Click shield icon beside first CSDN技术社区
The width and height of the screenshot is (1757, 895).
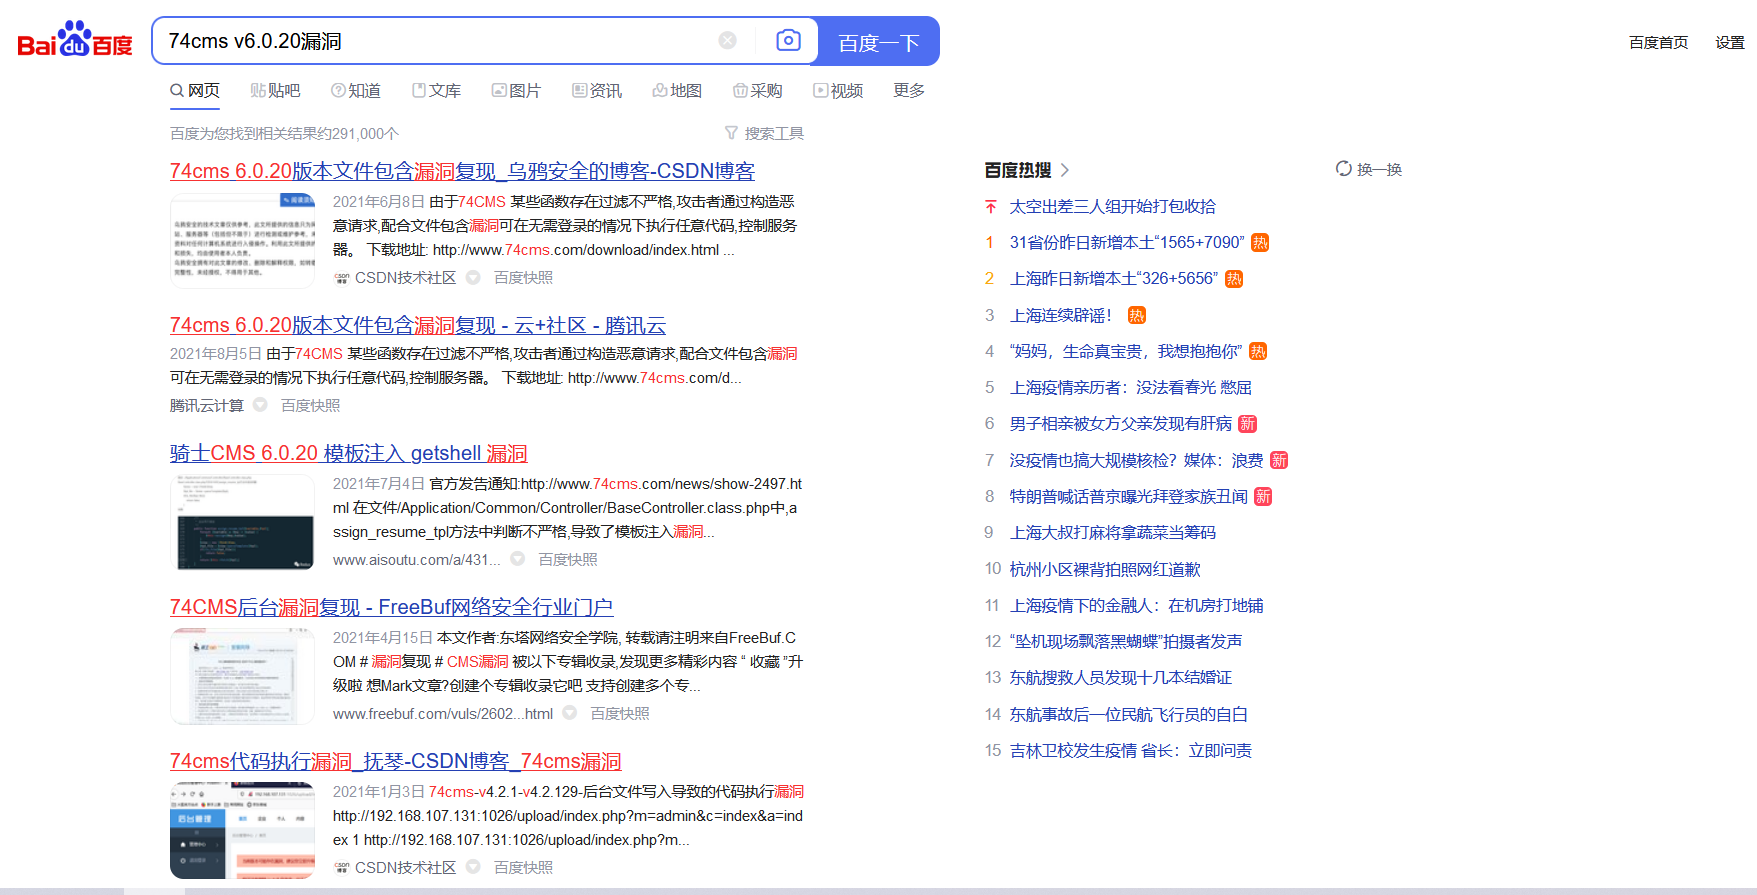[x=473, y=278]
